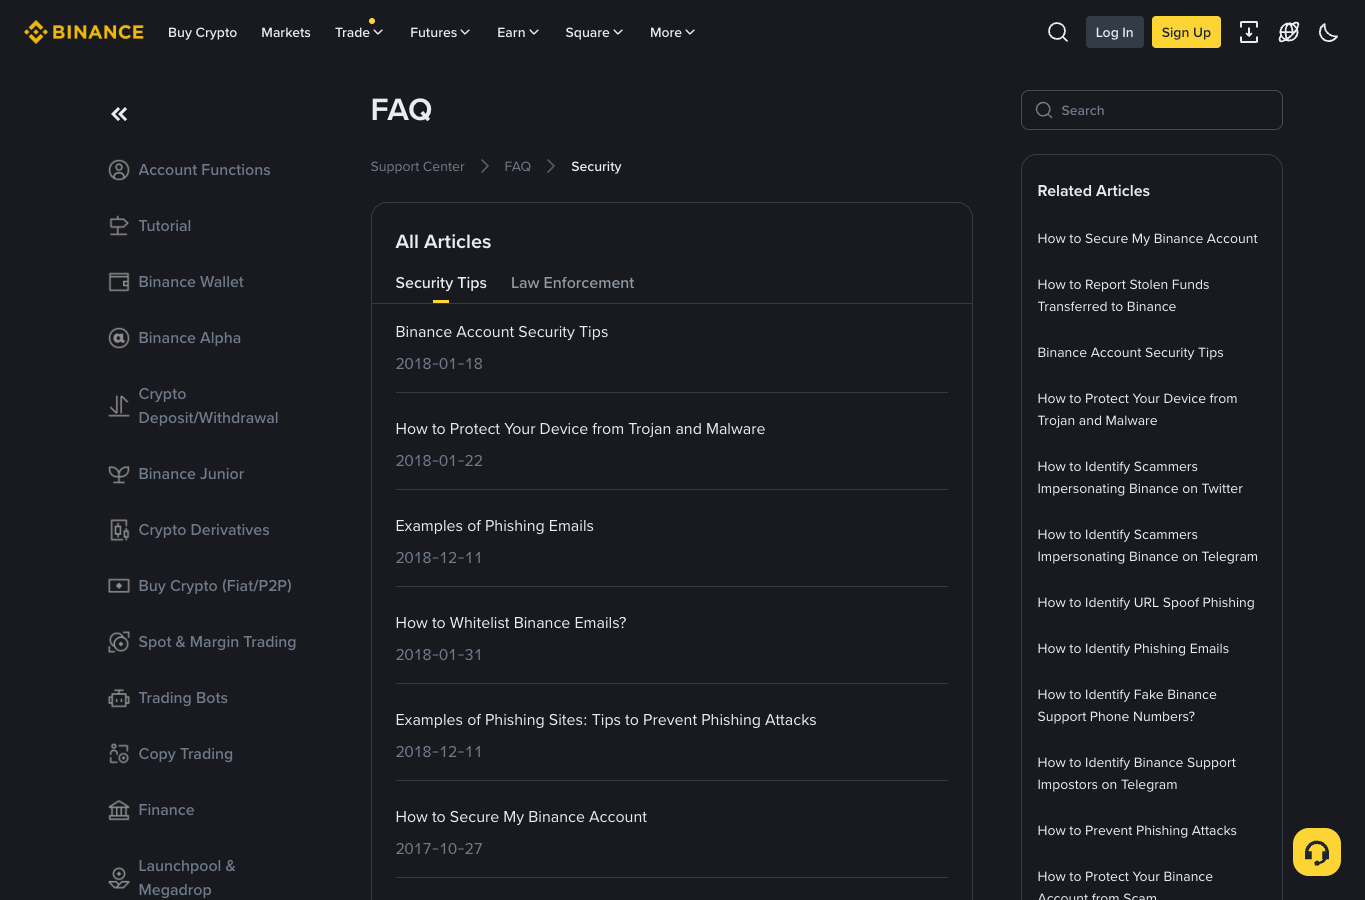The image size is (1365, 900).
Task: Click the Binance Junior sprout icon
Action: (119, 474)
